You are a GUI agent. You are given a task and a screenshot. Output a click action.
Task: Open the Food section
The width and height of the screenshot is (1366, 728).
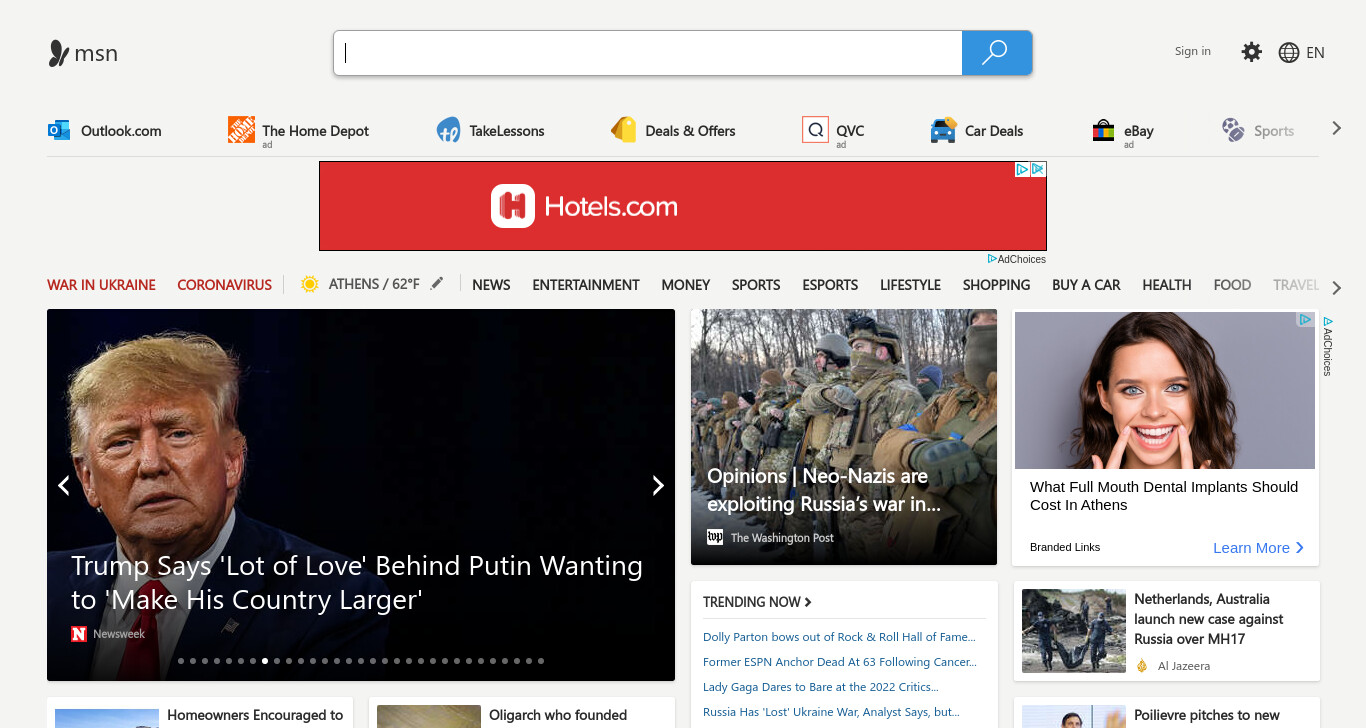click(x=1232, y=285)
